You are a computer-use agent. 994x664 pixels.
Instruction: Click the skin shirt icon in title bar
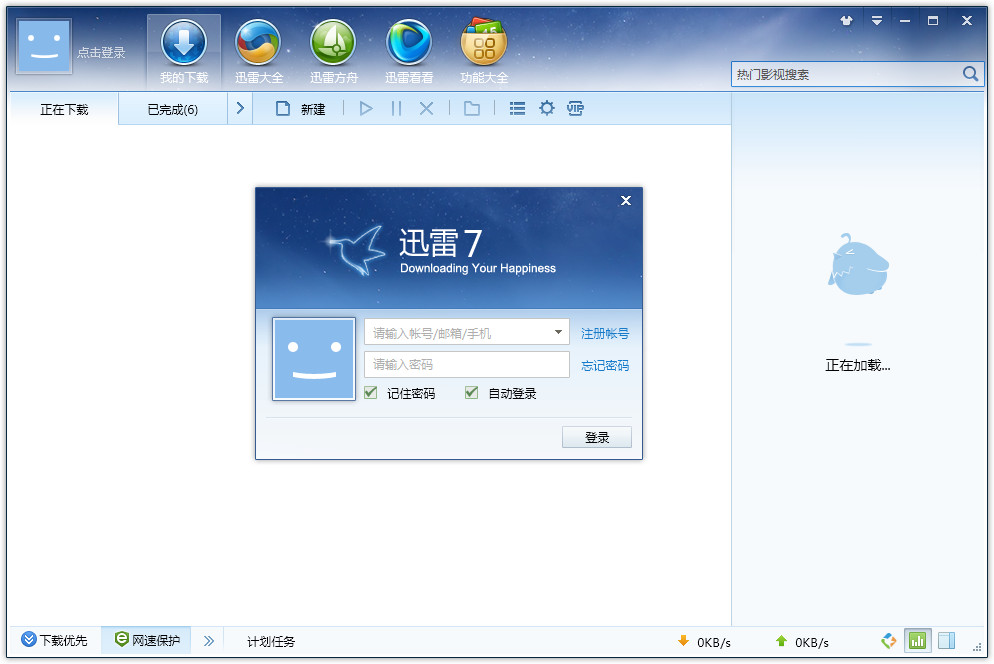[846, 20]
